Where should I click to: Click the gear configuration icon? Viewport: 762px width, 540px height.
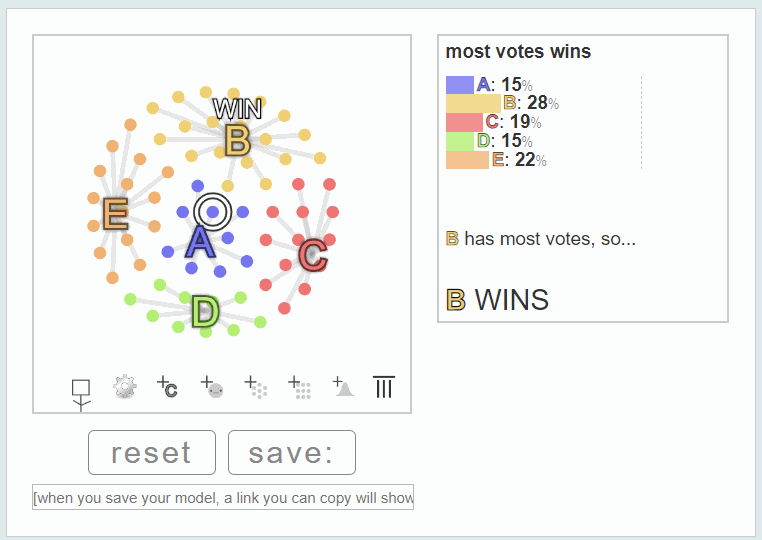[x=124, y=387]
